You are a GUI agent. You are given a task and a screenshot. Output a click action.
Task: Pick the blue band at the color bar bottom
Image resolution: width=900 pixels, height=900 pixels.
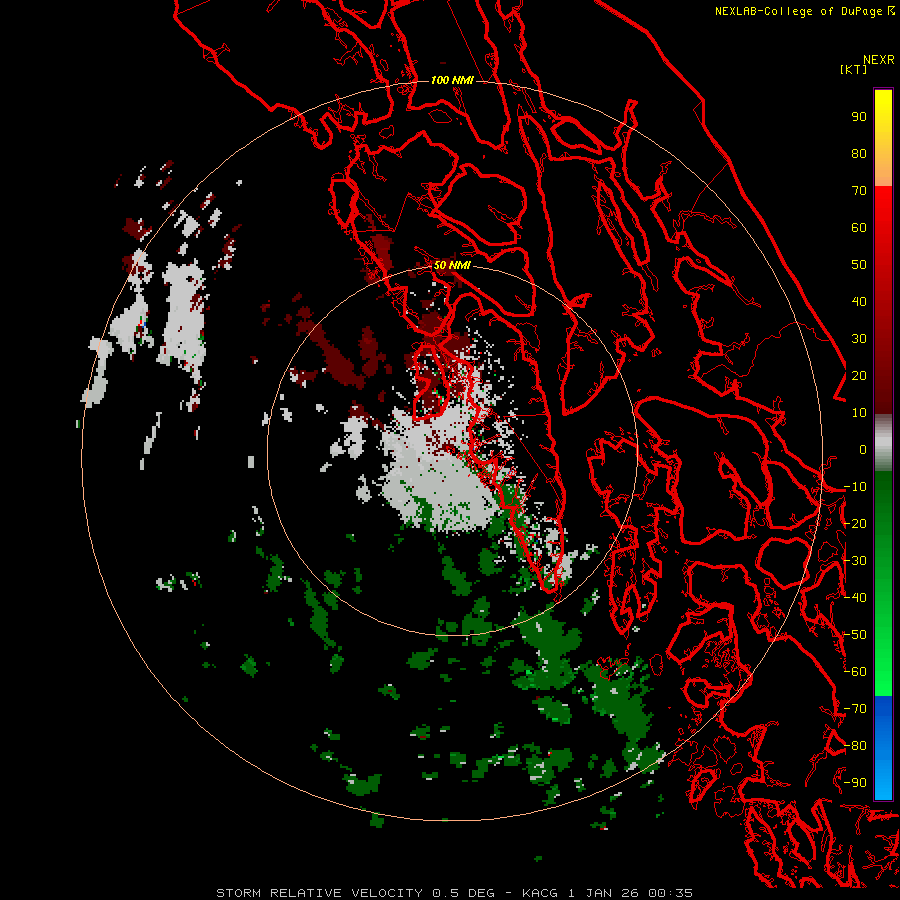coord(883,748)
